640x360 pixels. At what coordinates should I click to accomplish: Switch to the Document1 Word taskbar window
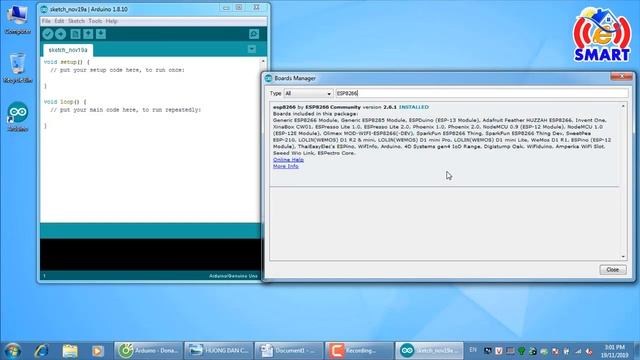[x=289, y=351]
